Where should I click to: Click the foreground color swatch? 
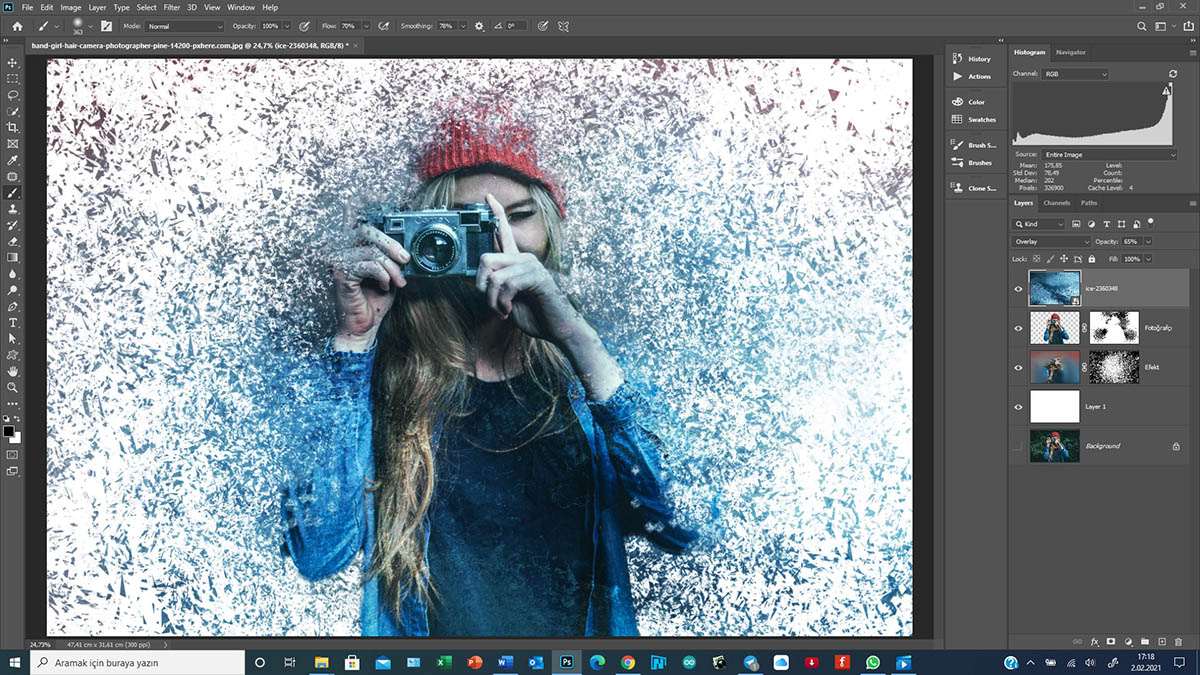click(x=9, y=431)
